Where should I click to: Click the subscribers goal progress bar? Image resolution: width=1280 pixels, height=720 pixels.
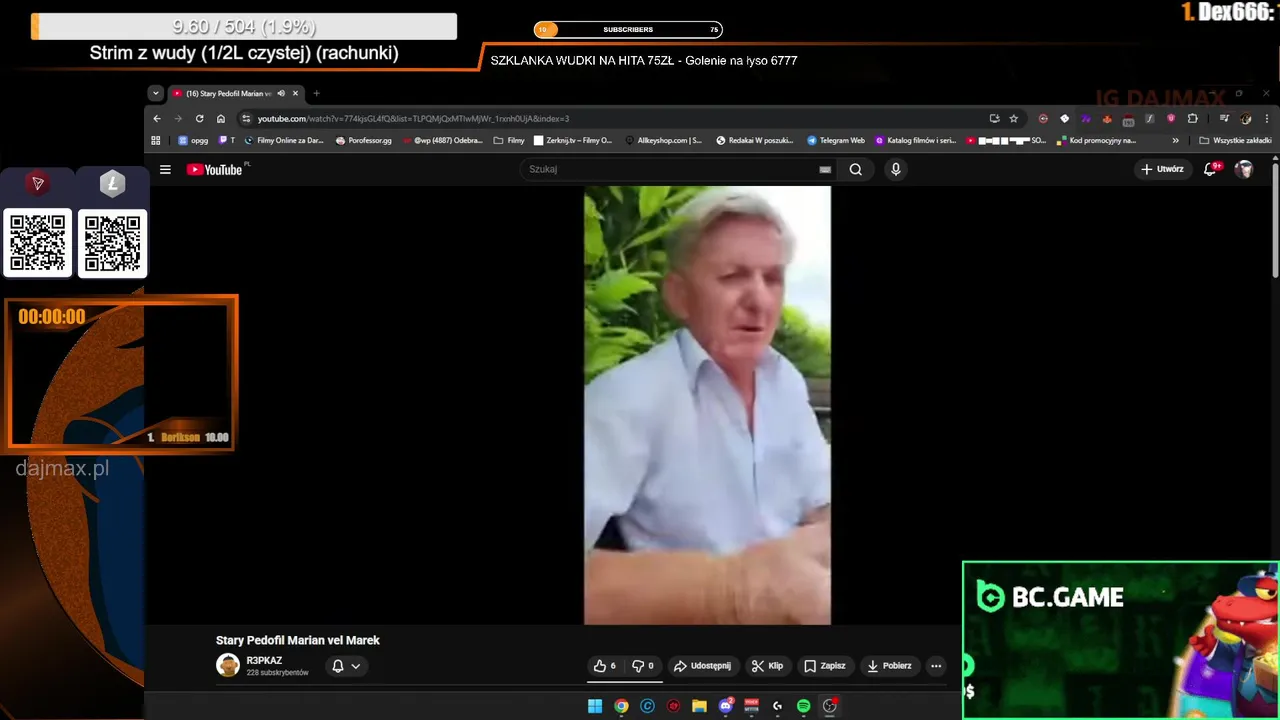628,30
